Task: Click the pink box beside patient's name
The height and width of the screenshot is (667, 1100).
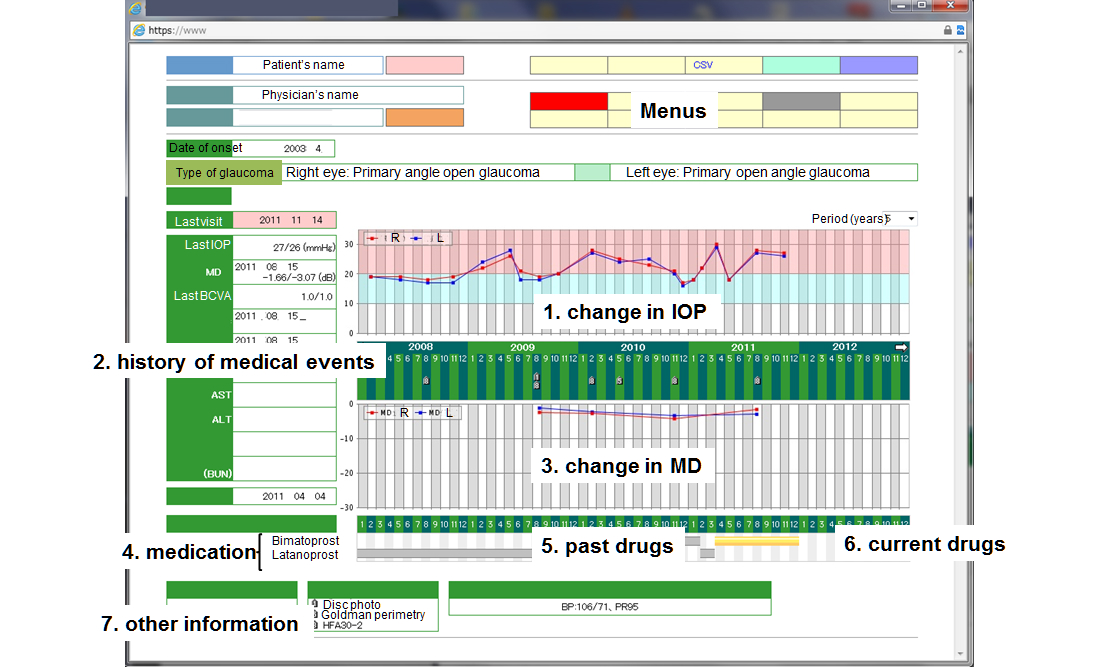Action: 424,65
